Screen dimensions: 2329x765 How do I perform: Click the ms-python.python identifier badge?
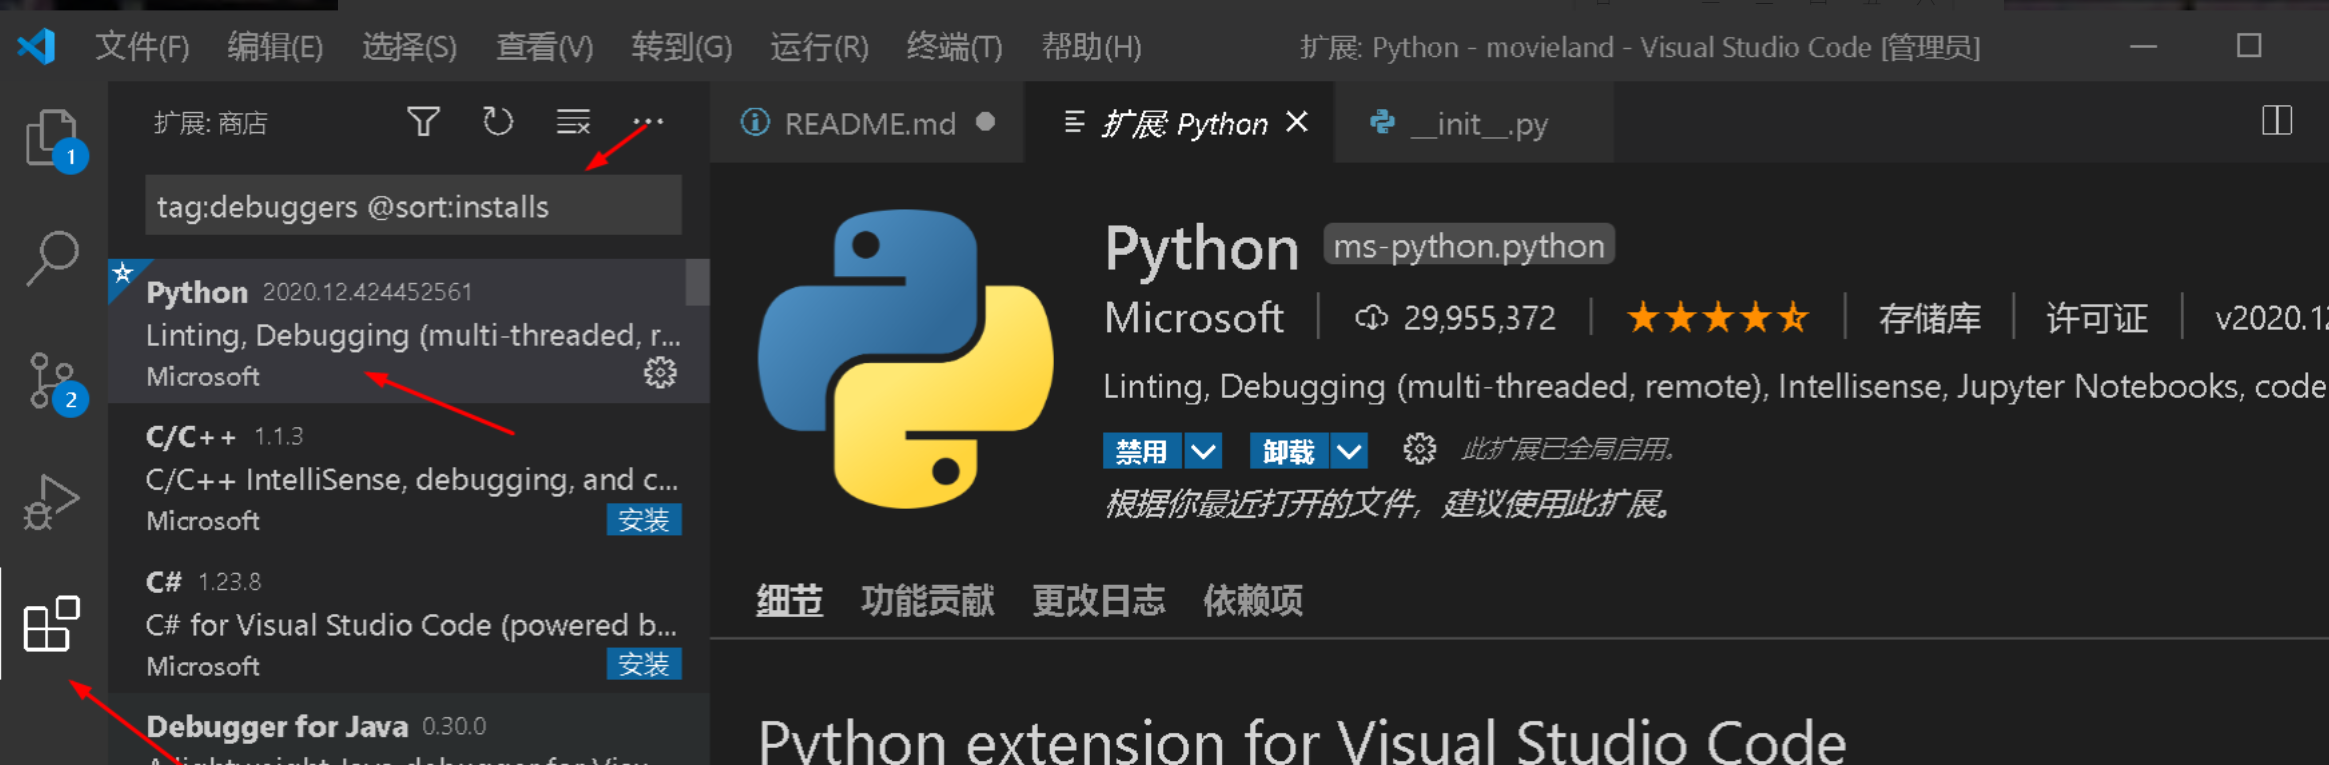[x=1468, y=245]
